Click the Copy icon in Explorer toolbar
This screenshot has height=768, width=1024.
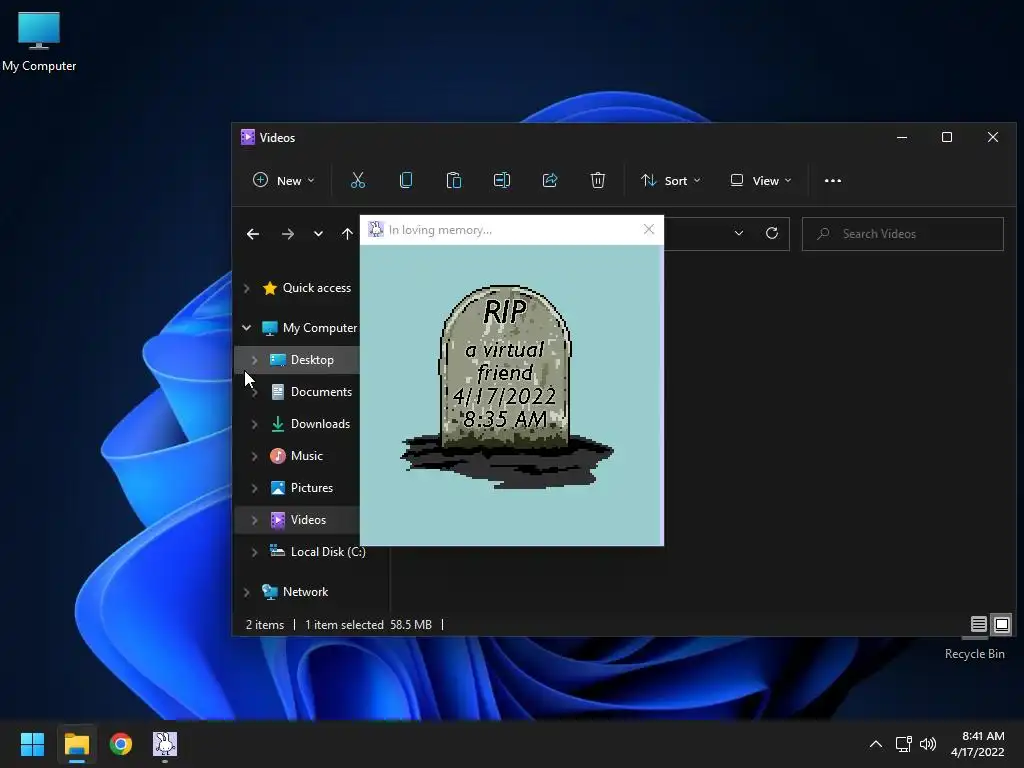406,180
